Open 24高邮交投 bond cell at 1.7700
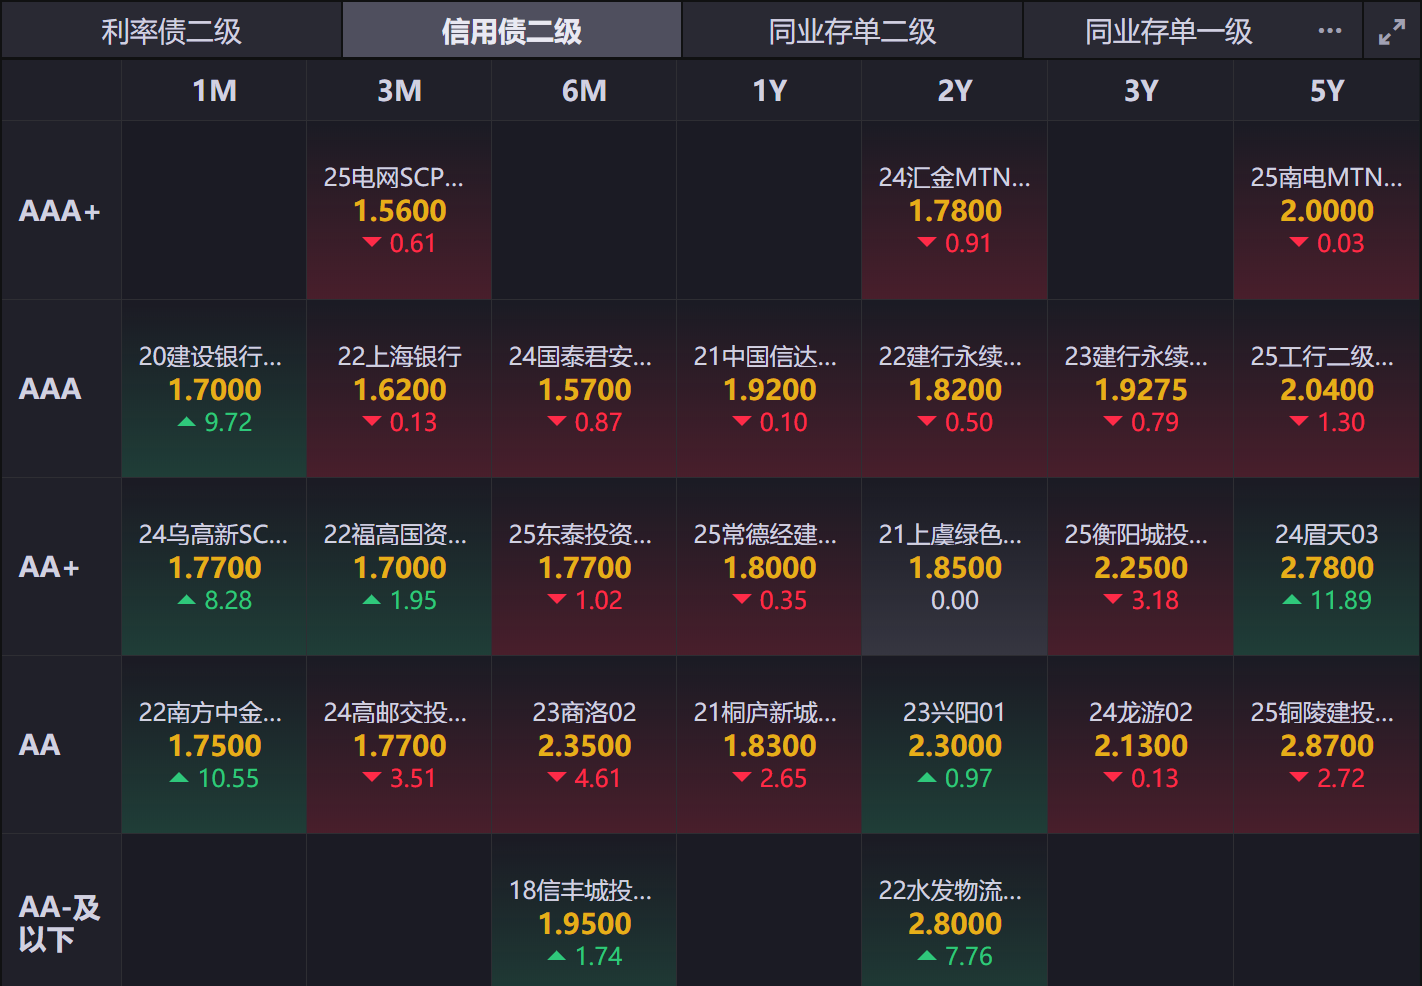 coord(399,745)
